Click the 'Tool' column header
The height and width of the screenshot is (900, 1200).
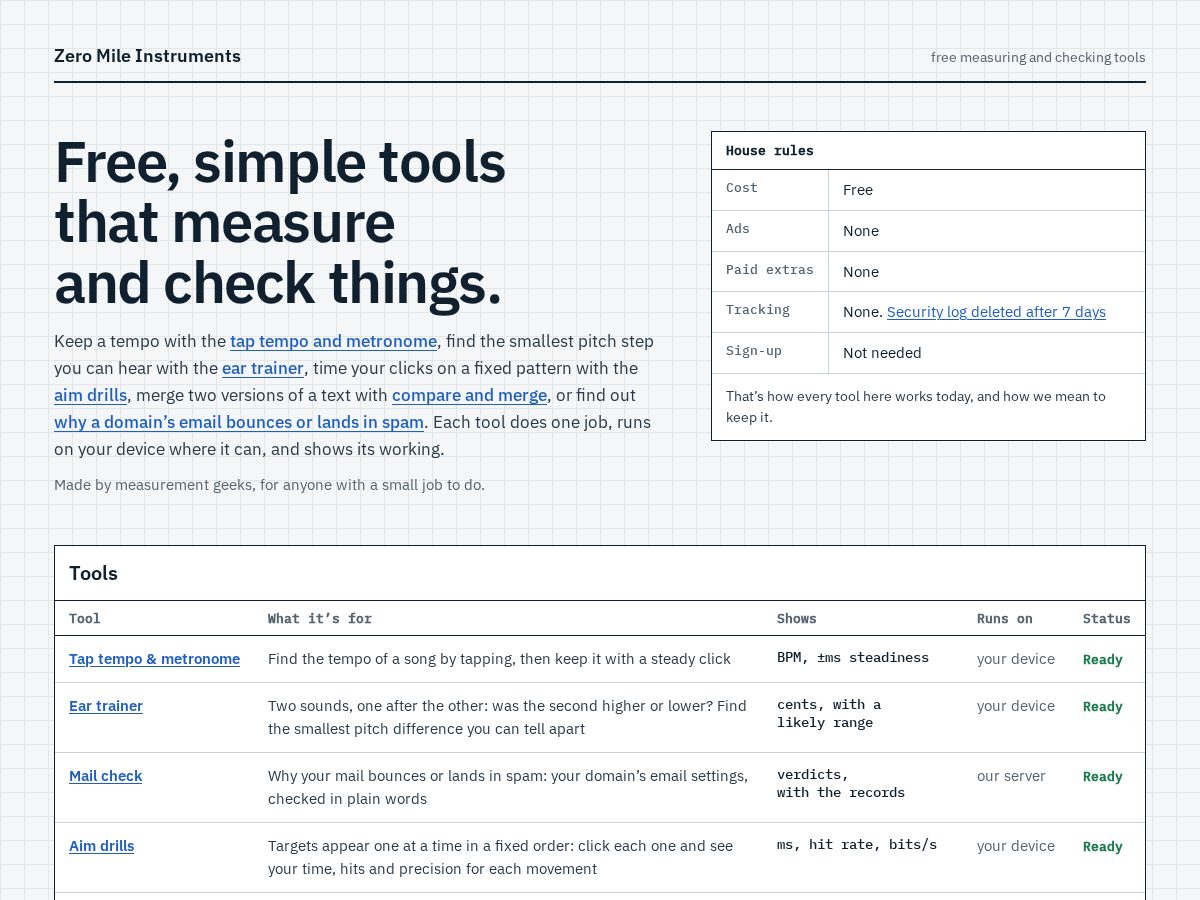point(85,619)
